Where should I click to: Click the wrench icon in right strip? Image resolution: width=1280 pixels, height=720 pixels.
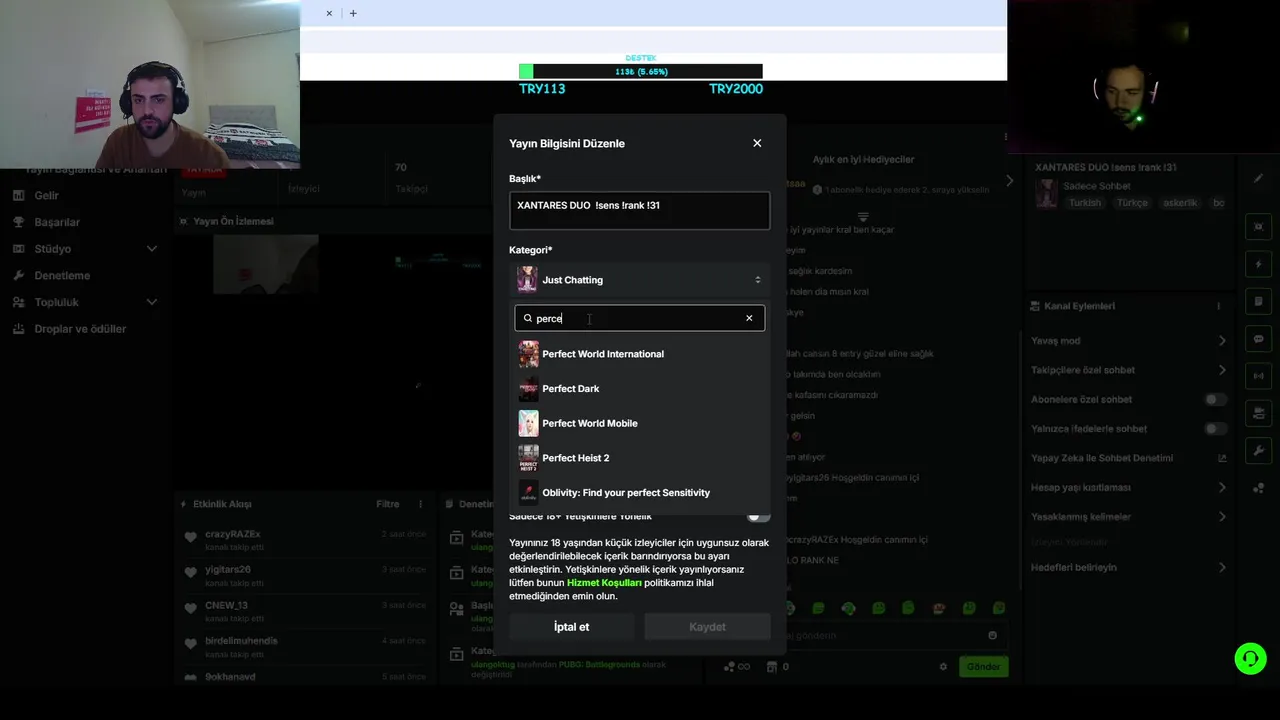[x=1258, y=451]
